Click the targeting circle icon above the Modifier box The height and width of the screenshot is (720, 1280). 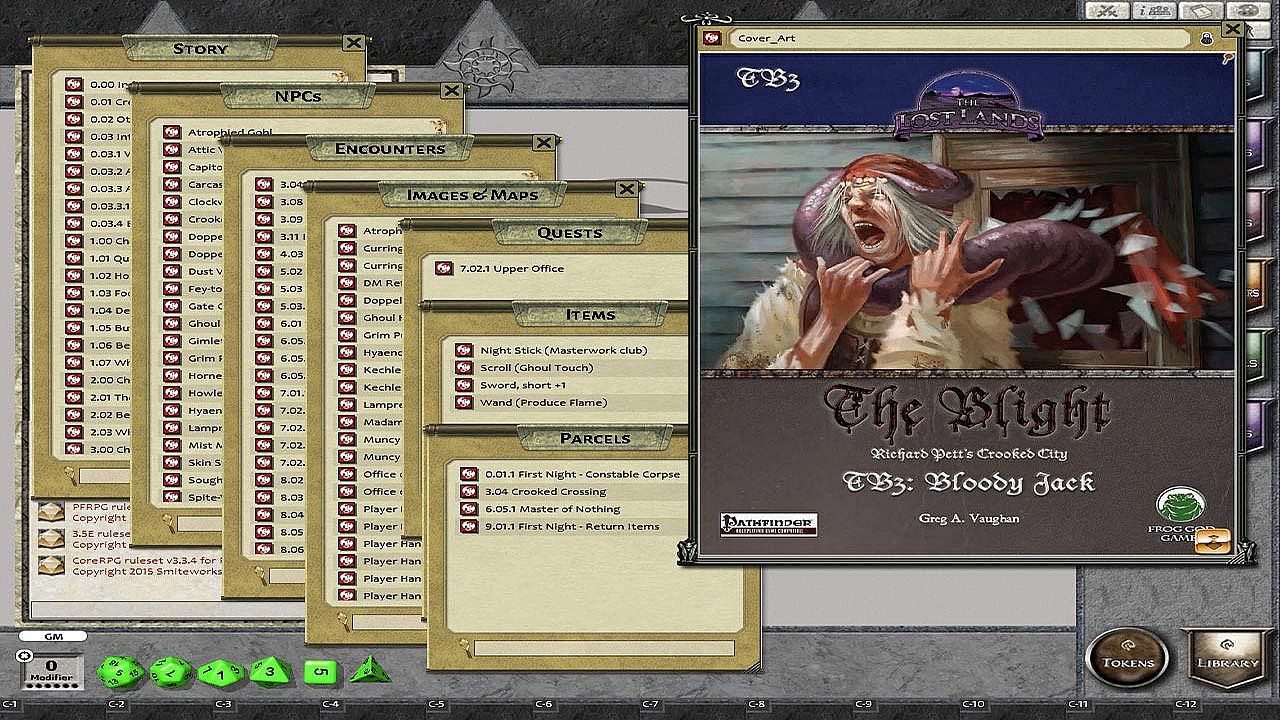[25, 656]
